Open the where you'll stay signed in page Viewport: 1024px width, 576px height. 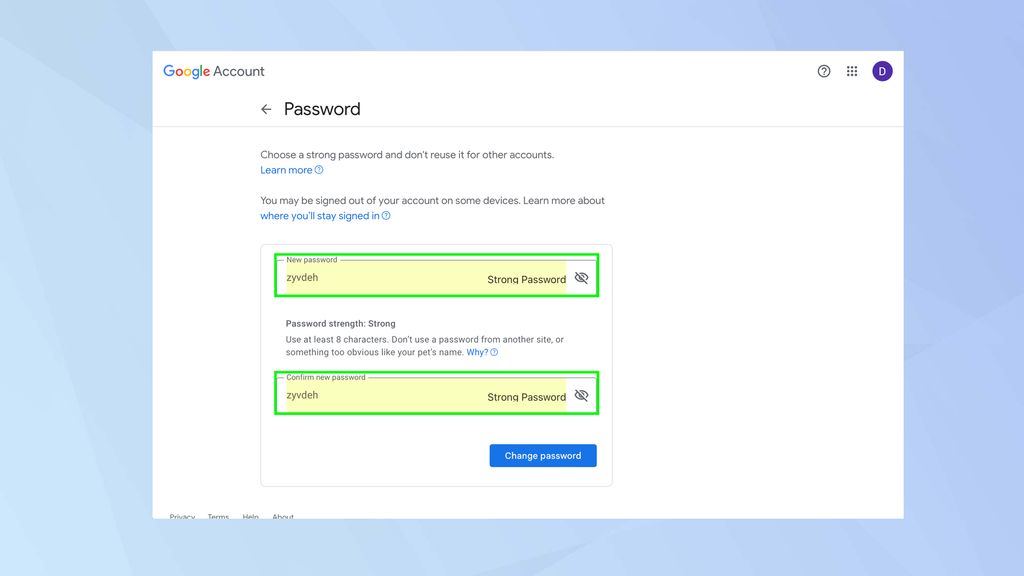click(x=320, y=215)
